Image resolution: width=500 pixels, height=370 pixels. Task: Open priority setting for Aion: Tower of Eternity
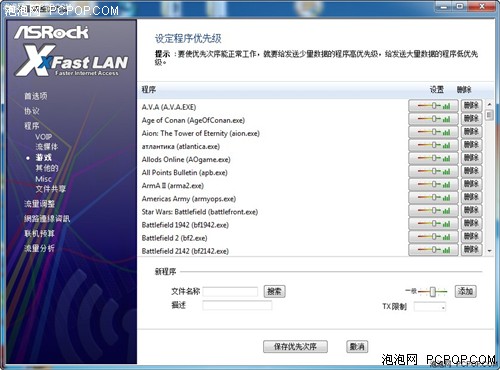tap(433, 132)
